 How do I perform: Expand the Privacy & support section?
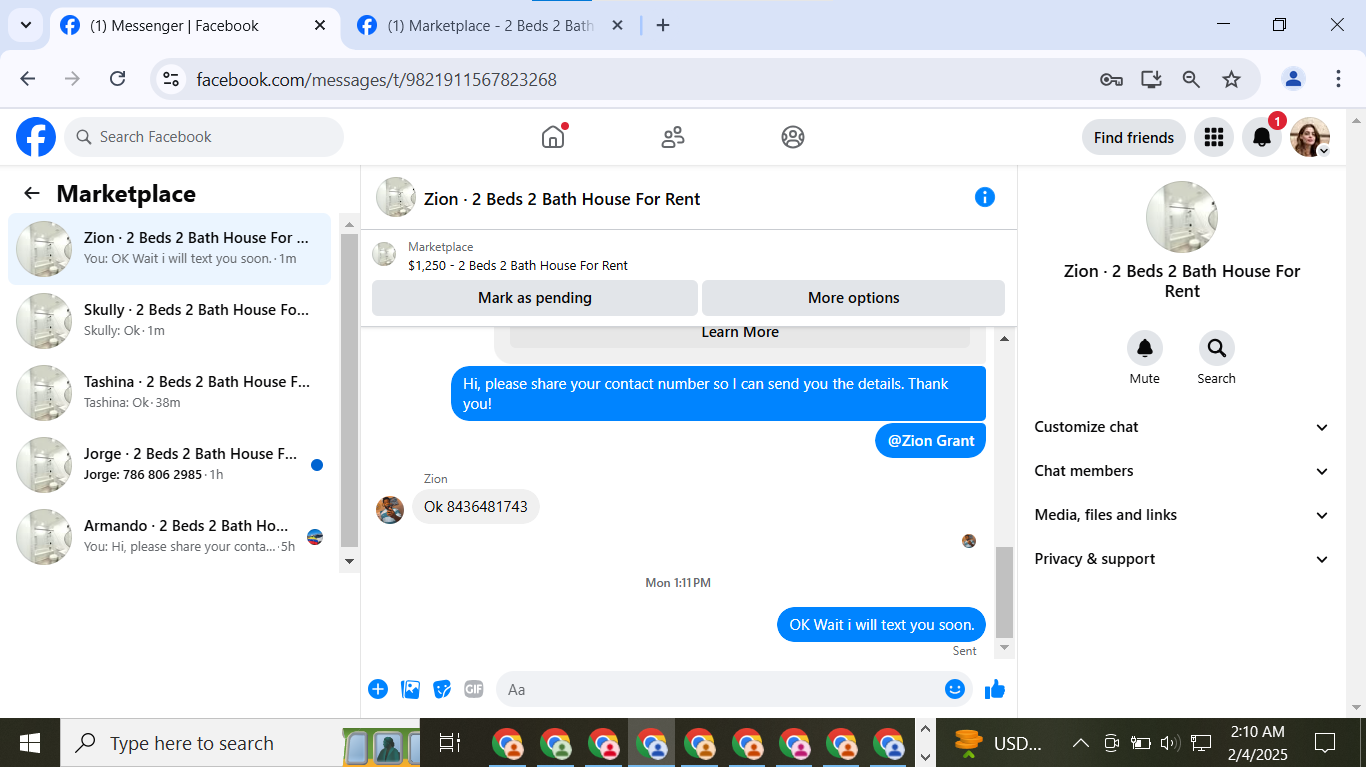pos(1182,559)
